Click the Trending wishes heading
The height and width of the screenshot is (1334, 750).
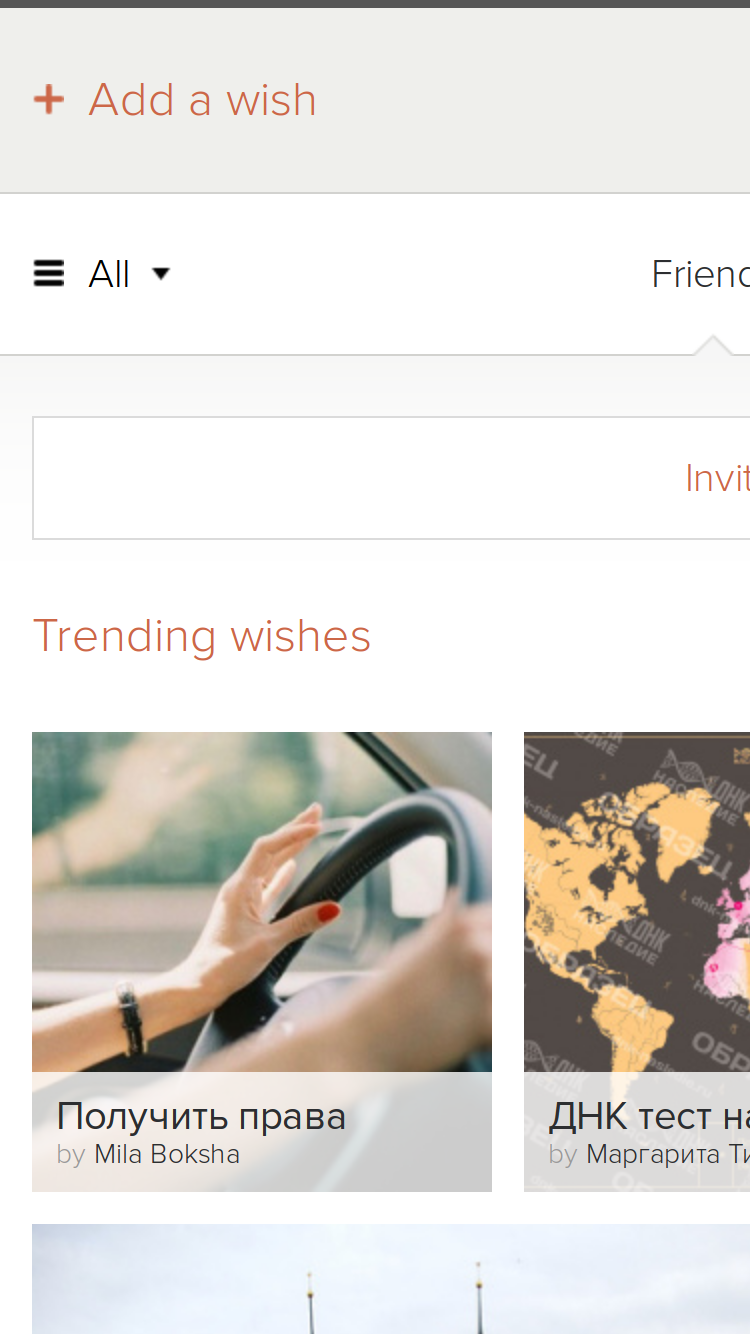(202, 636)
